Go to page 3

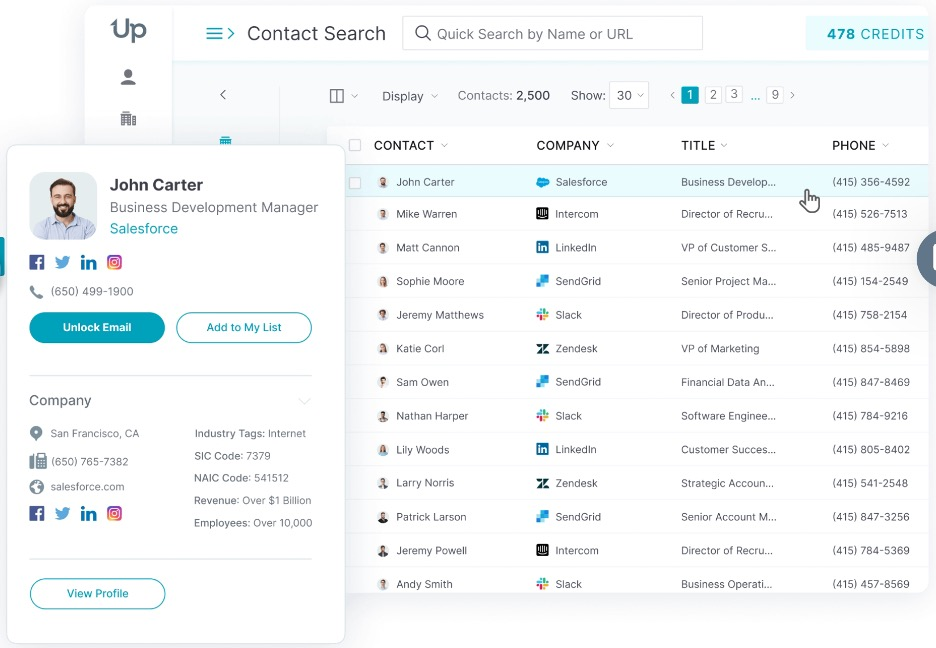(x=734, y=94)
